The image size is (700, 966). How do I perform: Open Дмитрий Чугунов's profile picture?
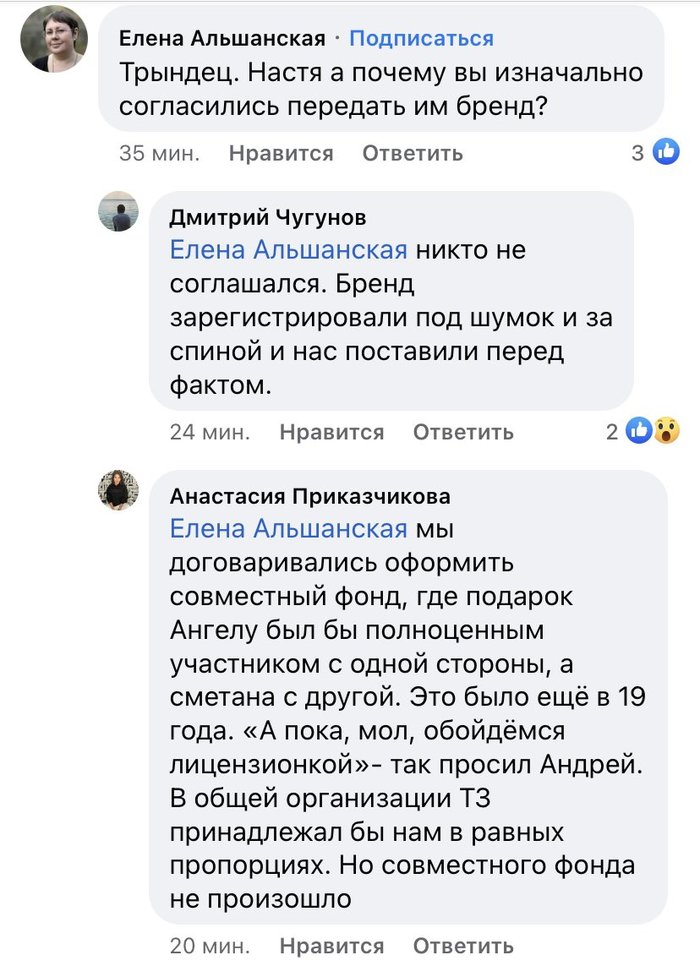117,211
